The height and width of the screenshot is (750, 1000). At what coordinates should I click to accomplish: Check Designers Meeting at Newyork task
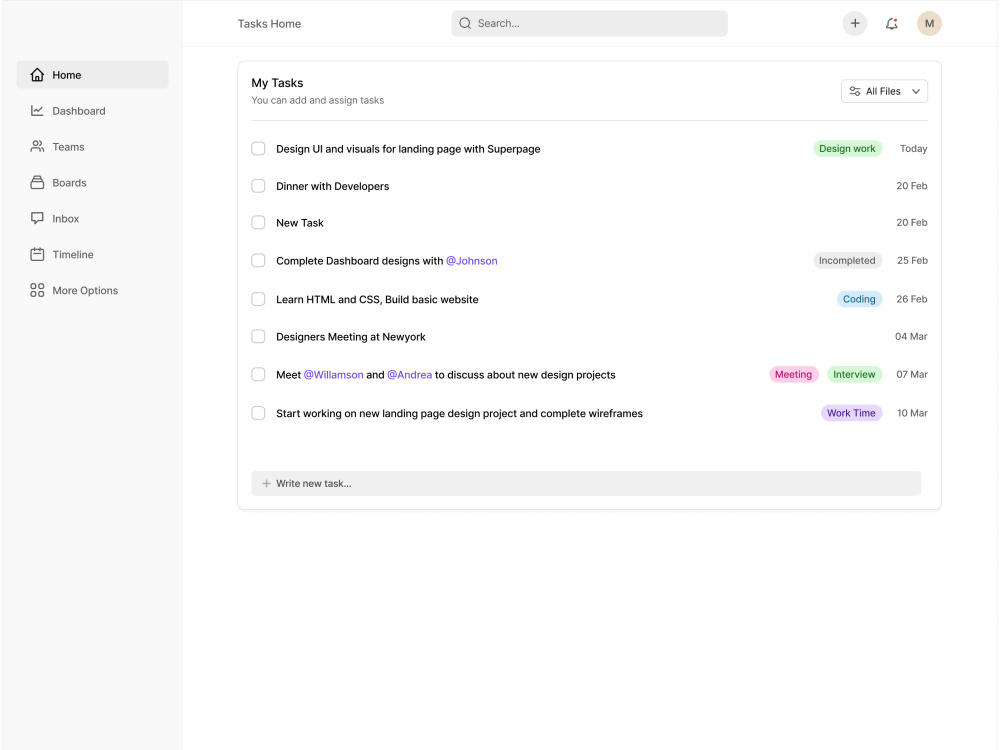[x=258, y=336]
